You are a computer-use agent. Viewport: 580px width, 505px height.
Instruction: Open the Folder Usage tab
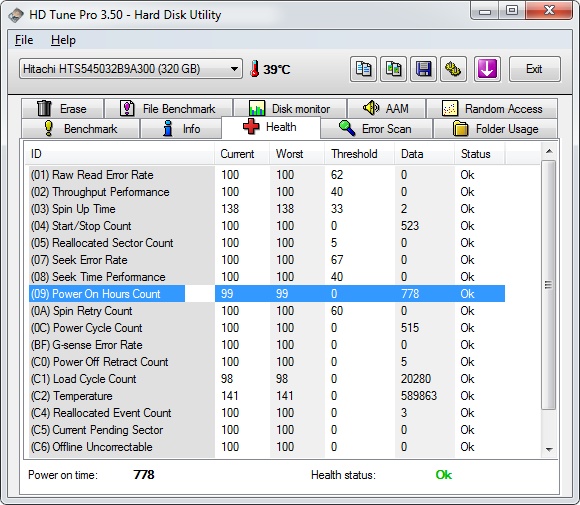tap(495, 129)
